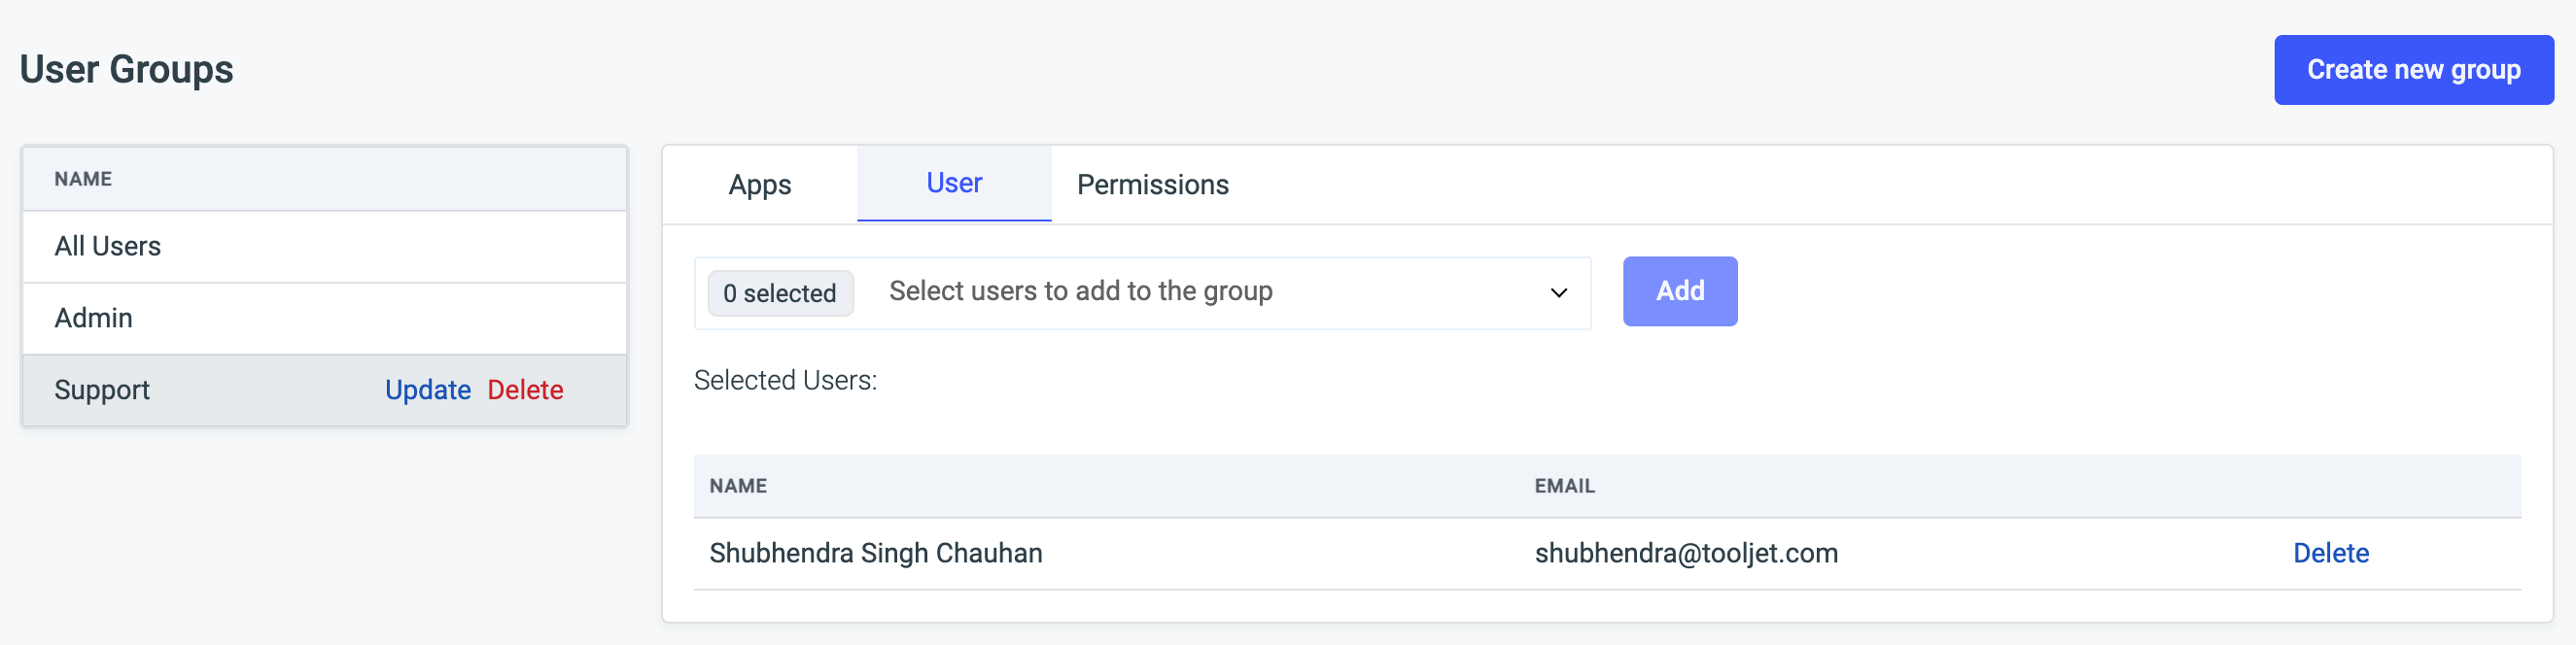The height and width of the screenshot is (645, 2576).
Task: Click NAME header in selected users table
Action: (x=738, y=486)
